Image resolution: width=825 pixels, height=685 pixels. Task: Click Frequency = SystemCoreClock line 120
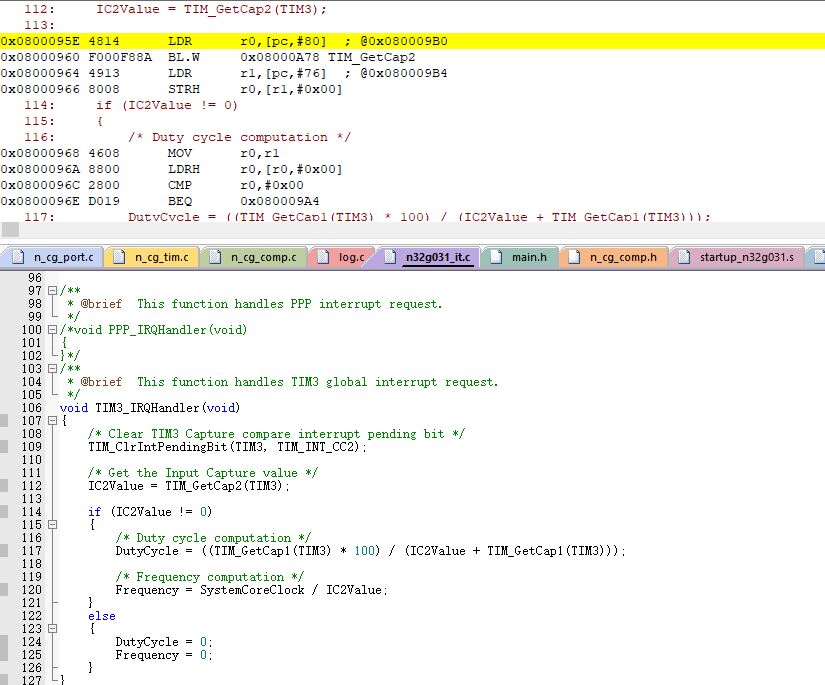(251, 590)
